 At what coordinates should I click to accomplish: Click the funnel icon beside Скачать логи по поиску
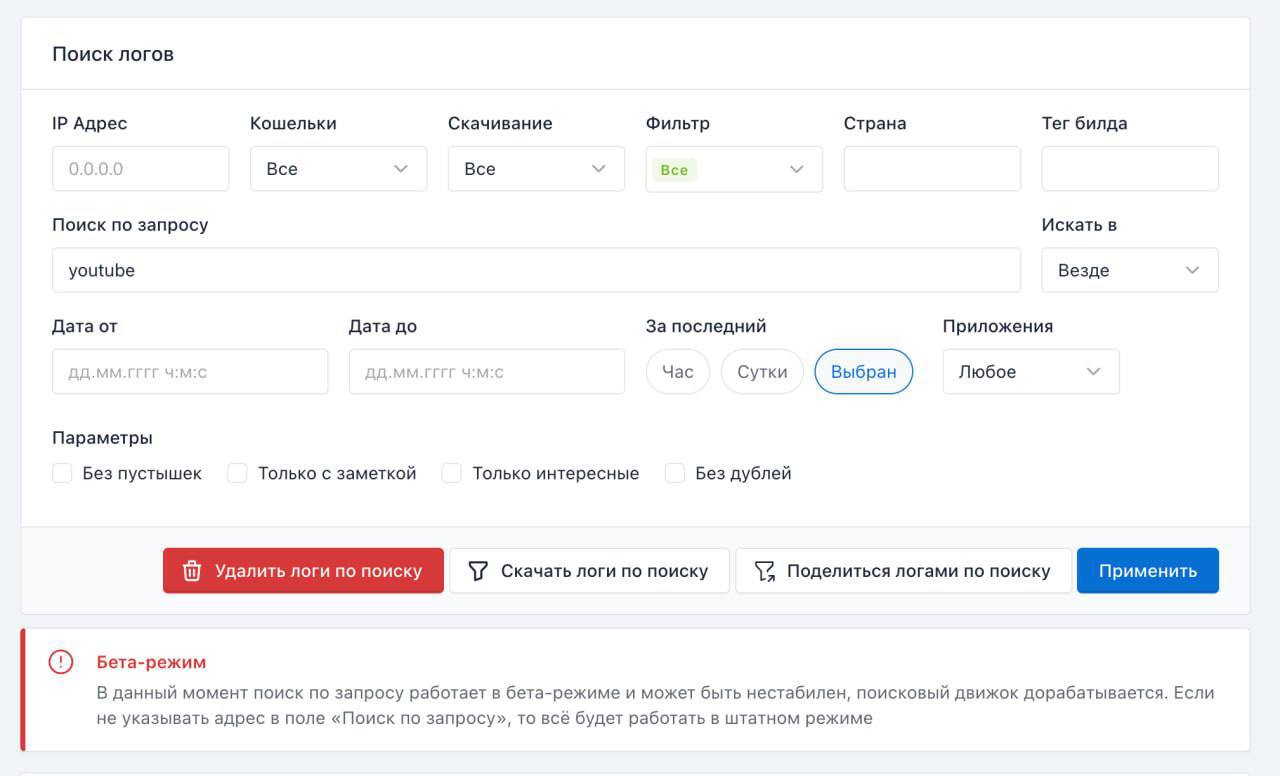(478, 571)
